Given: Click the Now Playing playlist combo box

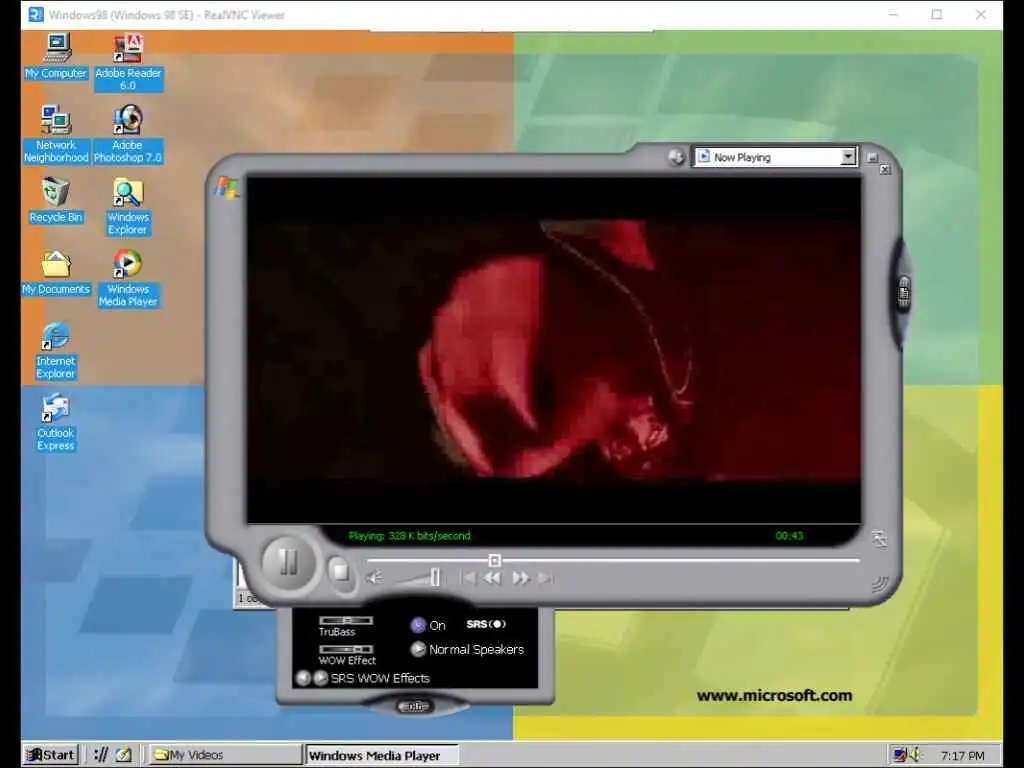Looking at the screenshot, I should pos(775,157).
